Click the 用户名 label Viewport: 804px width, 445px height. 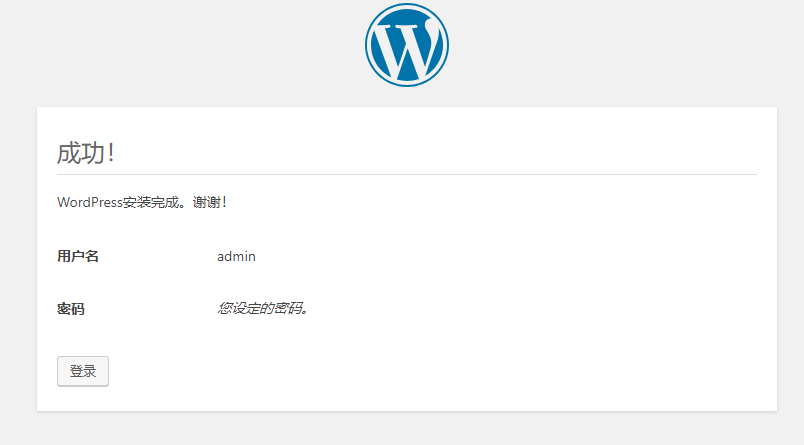pyautogui.click(x=77, y=256)
